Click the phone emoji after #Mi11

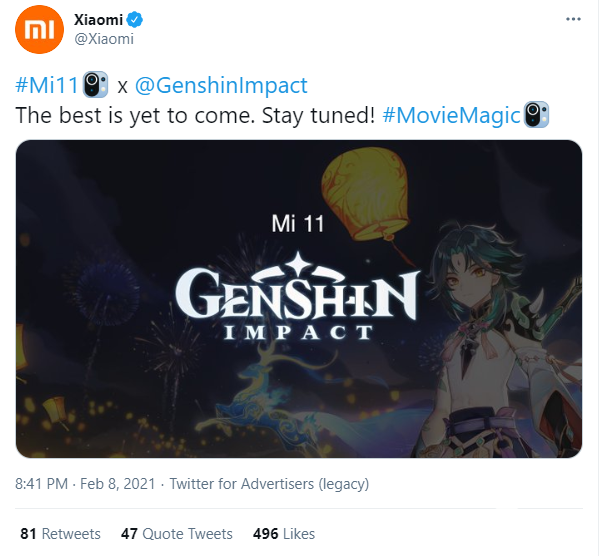pos(96,84)
